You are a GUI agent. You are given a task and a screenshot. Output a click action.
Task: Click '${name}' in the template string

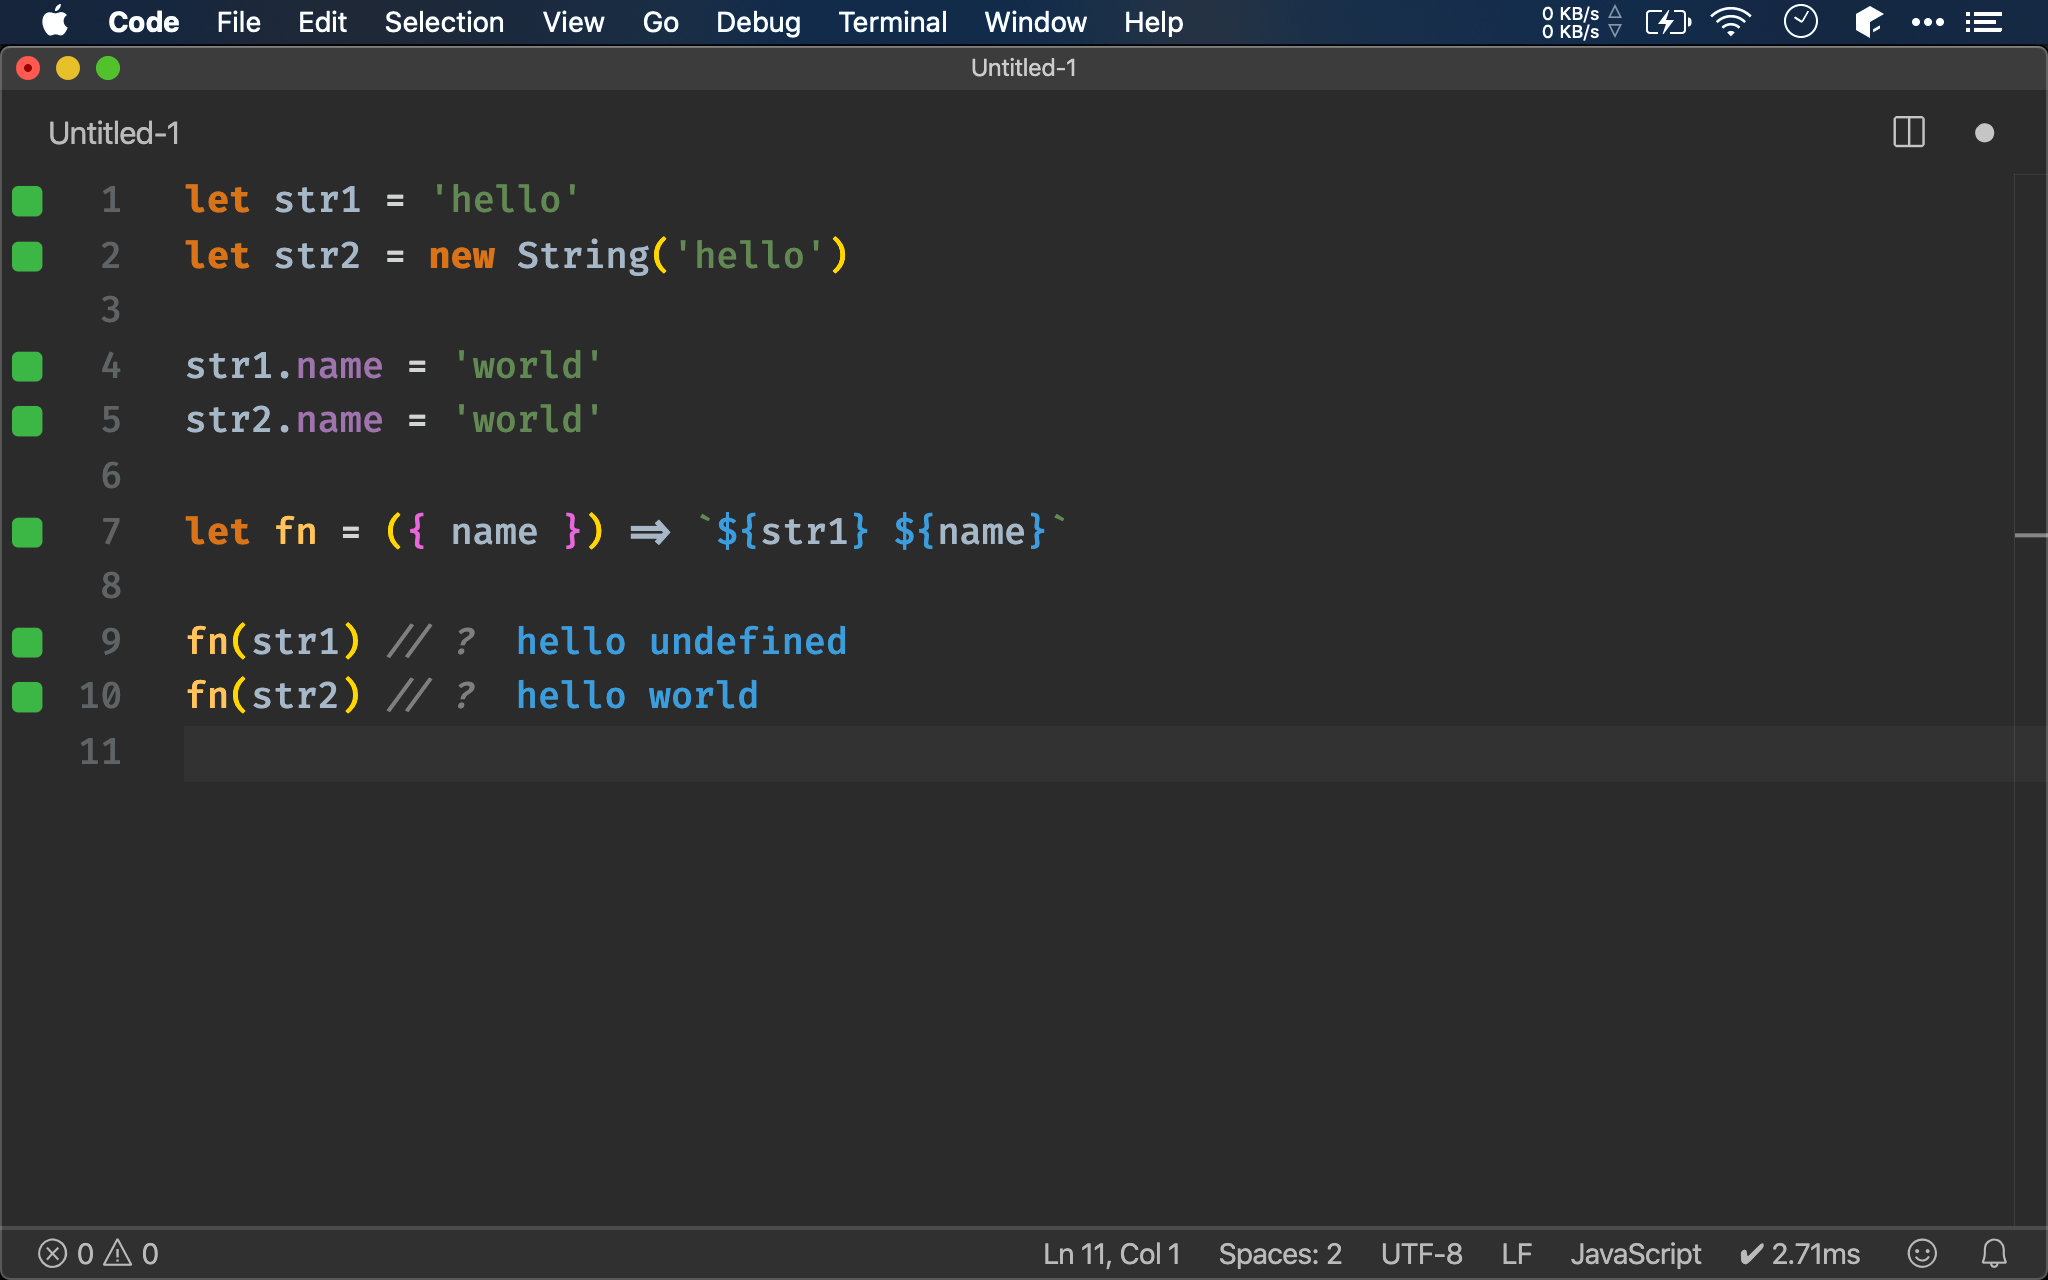coord(970,531)
